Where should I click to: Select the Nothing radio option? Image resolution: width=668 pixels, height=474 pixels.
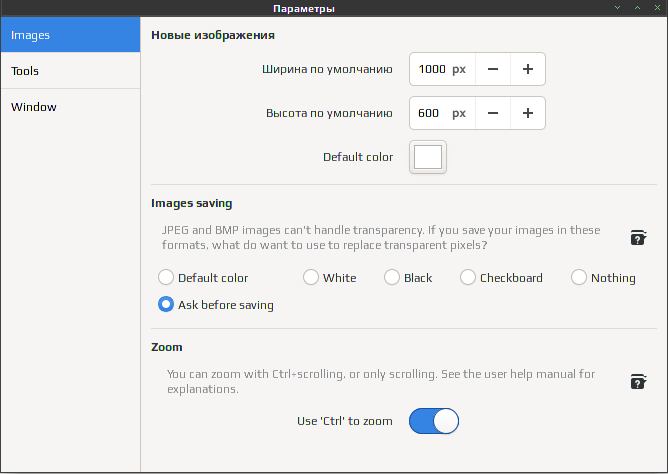pyautogui.click(x=603, y=278)
